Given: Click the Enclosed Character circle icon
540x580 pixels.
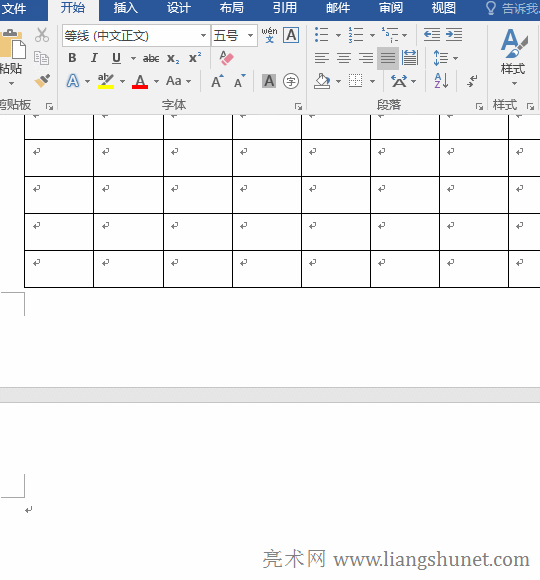Looking at the screenshot, I should tap(291, 81).
